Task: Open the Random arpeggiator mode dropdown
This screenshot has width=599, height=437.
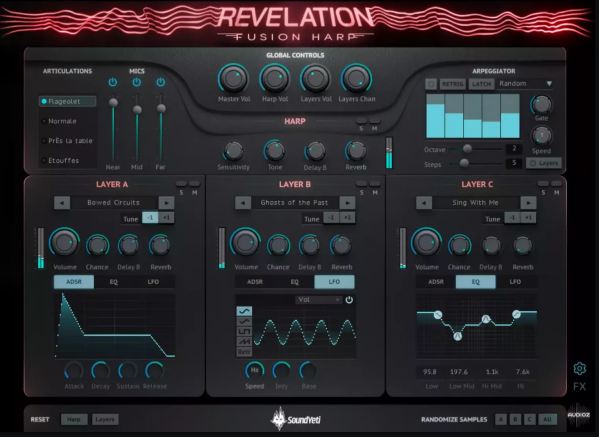Action: click(525, 84)
